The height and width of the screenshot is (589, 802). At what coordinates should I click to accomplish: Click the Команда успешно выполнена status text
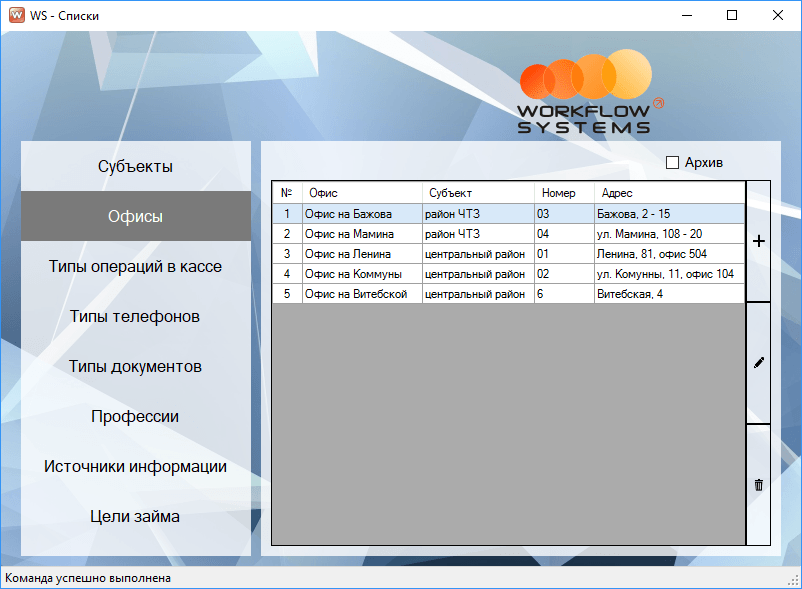point(88,578)
